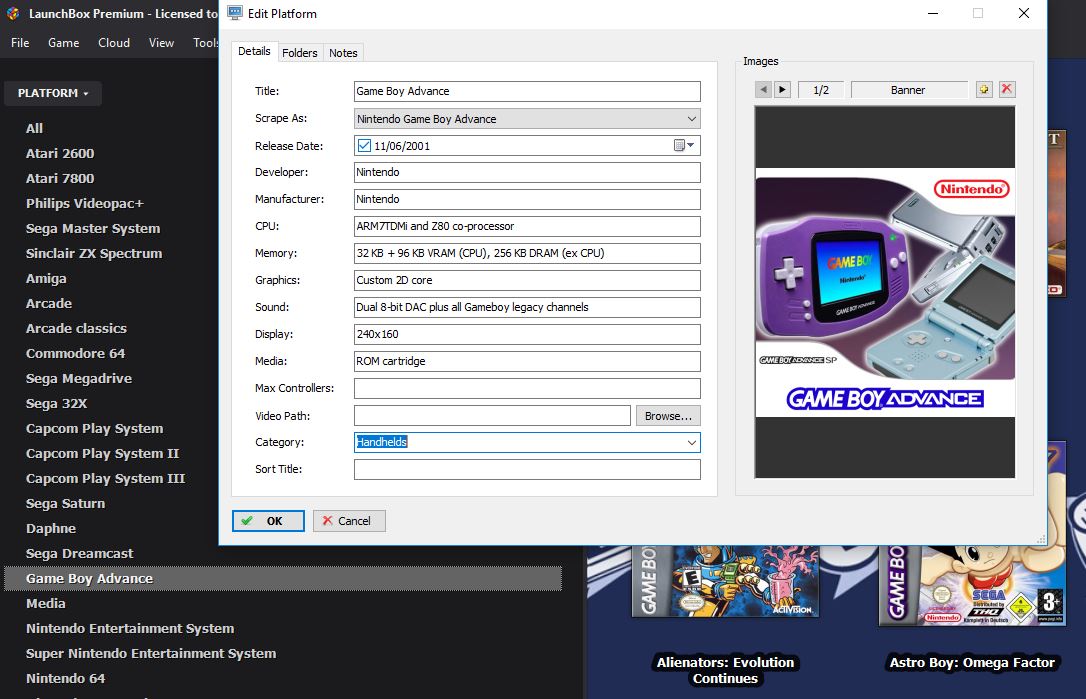Switch to the Notes tab
Viewport: 1086px width, 699px height.
343,53
